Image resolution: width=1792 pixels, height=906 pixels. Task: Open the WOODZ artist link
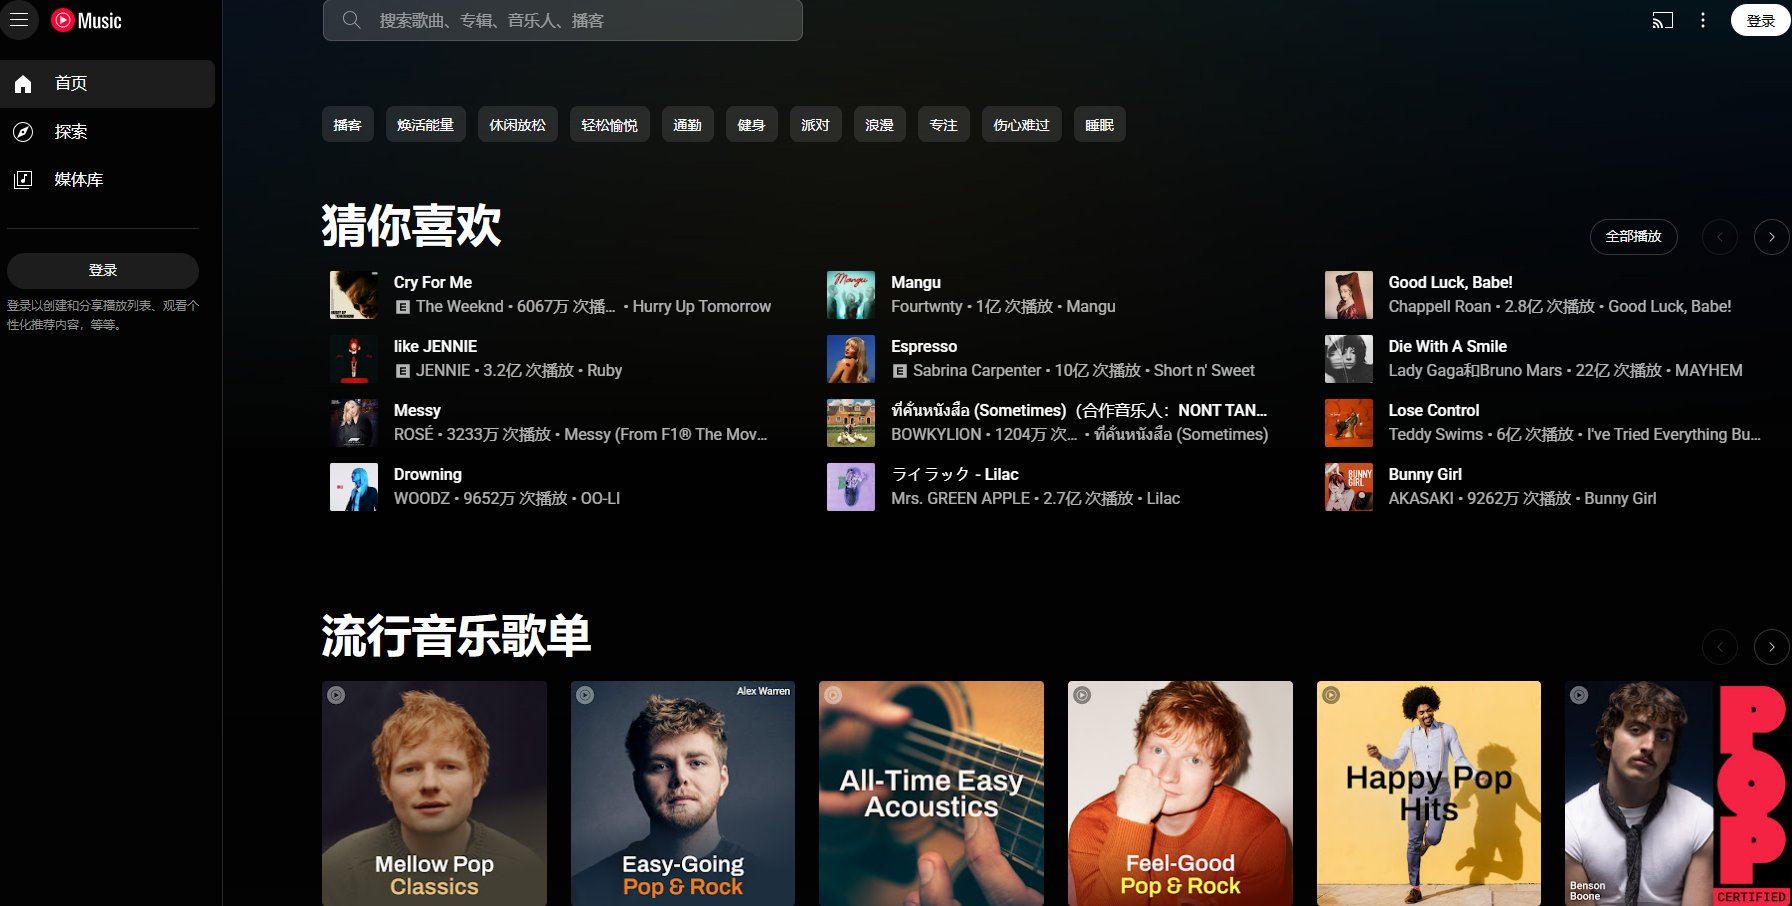[422, 499]
